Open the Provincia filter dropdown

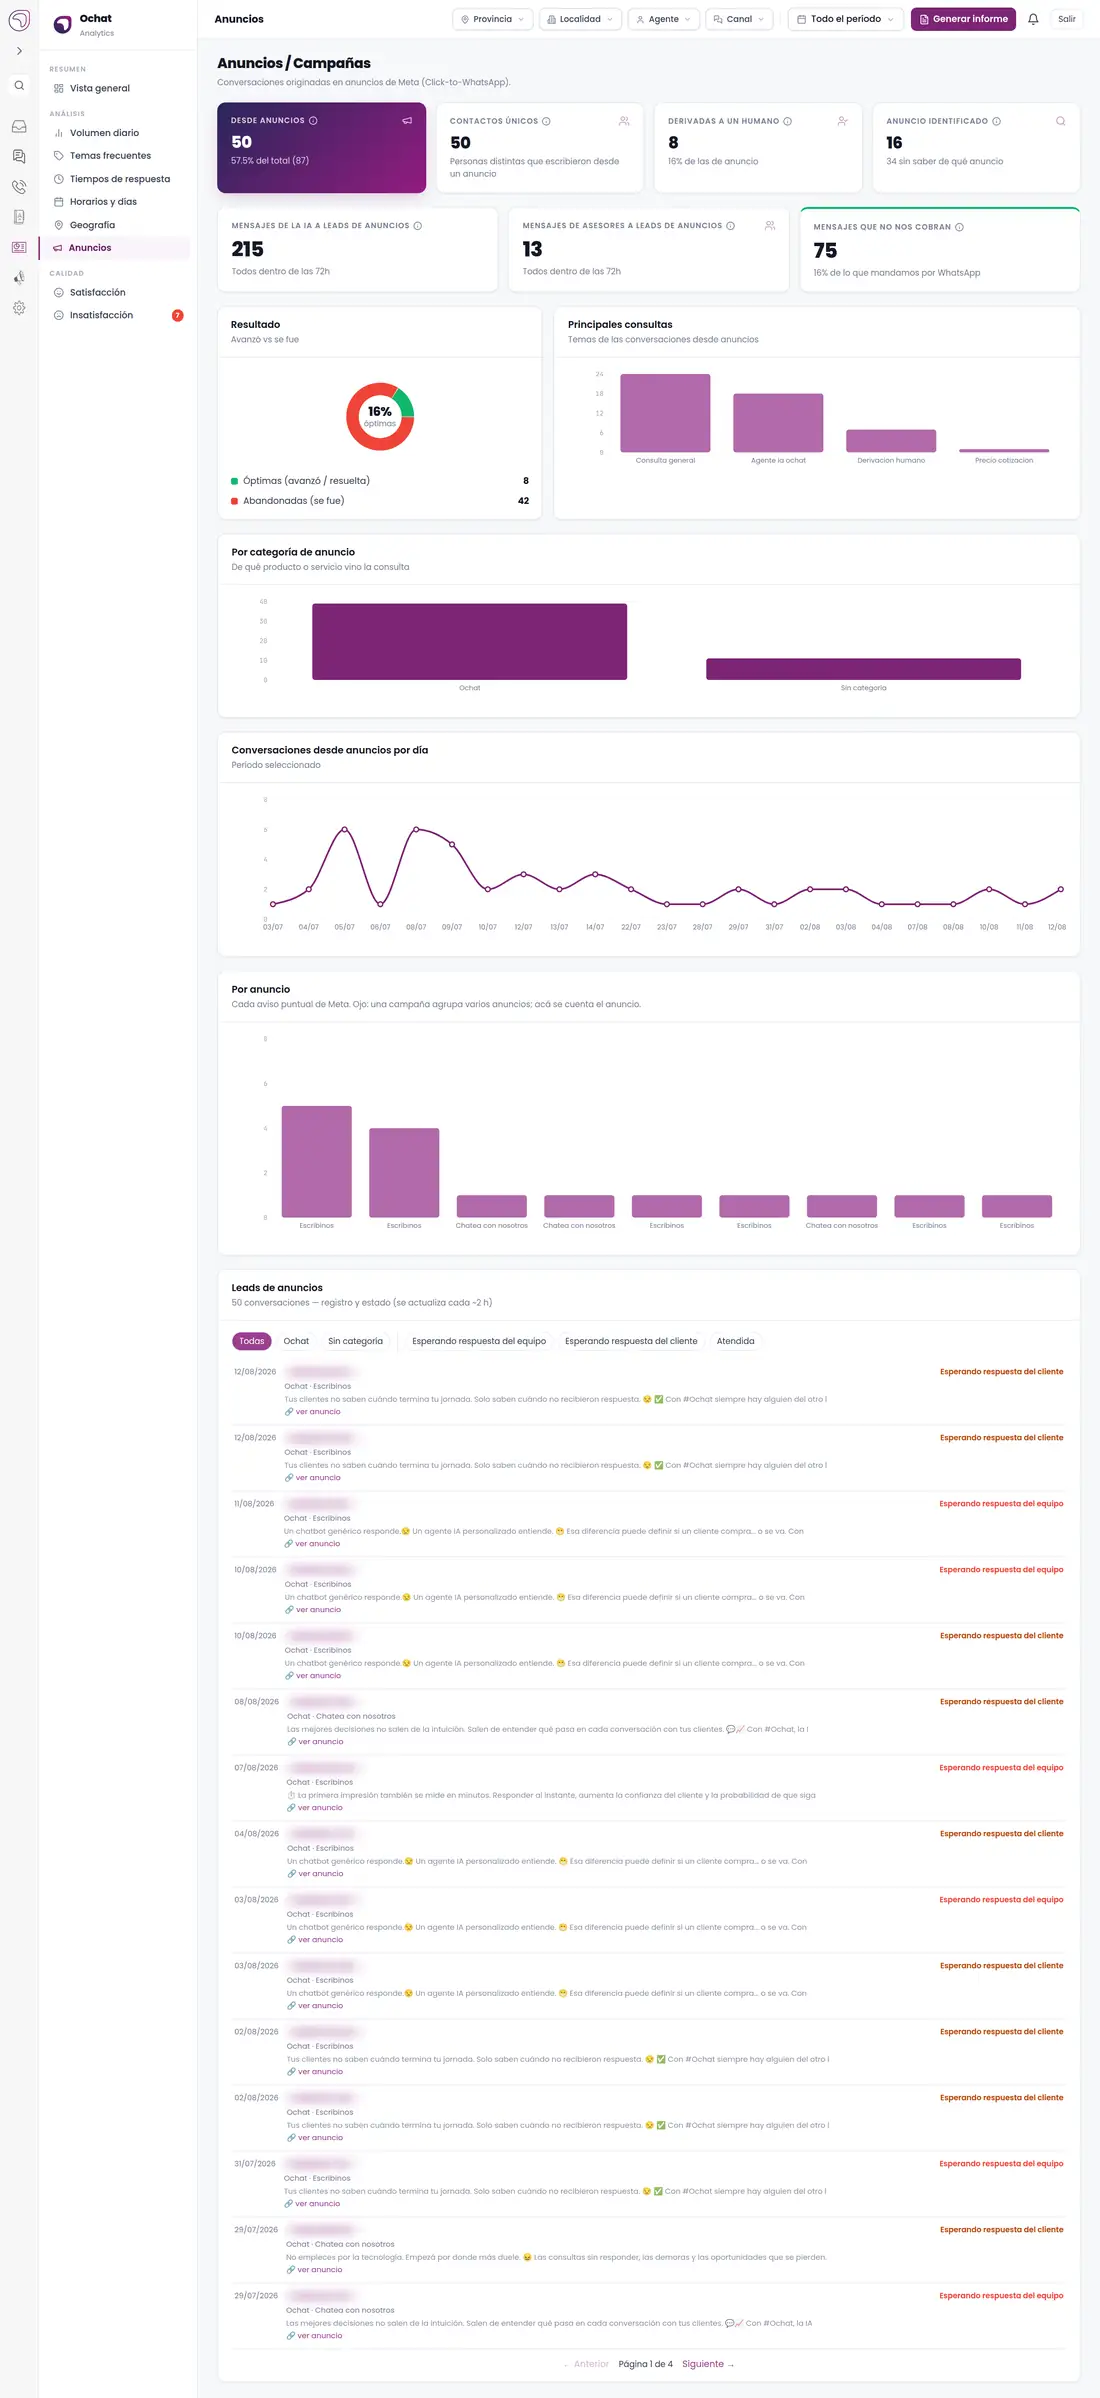click(x=492, y=19)
